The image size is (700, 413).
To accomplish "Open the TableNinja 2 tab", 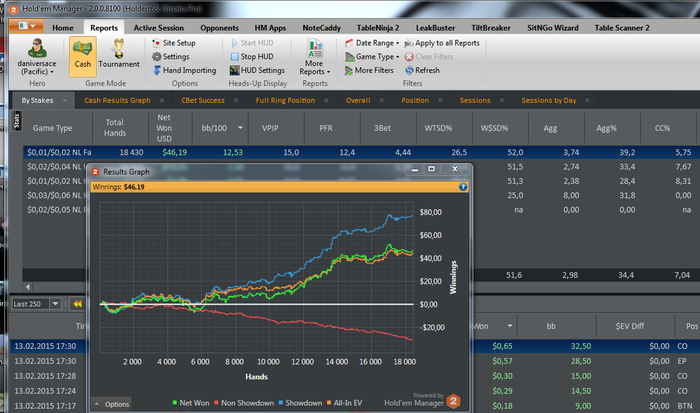I will click(x=378, y=28).
